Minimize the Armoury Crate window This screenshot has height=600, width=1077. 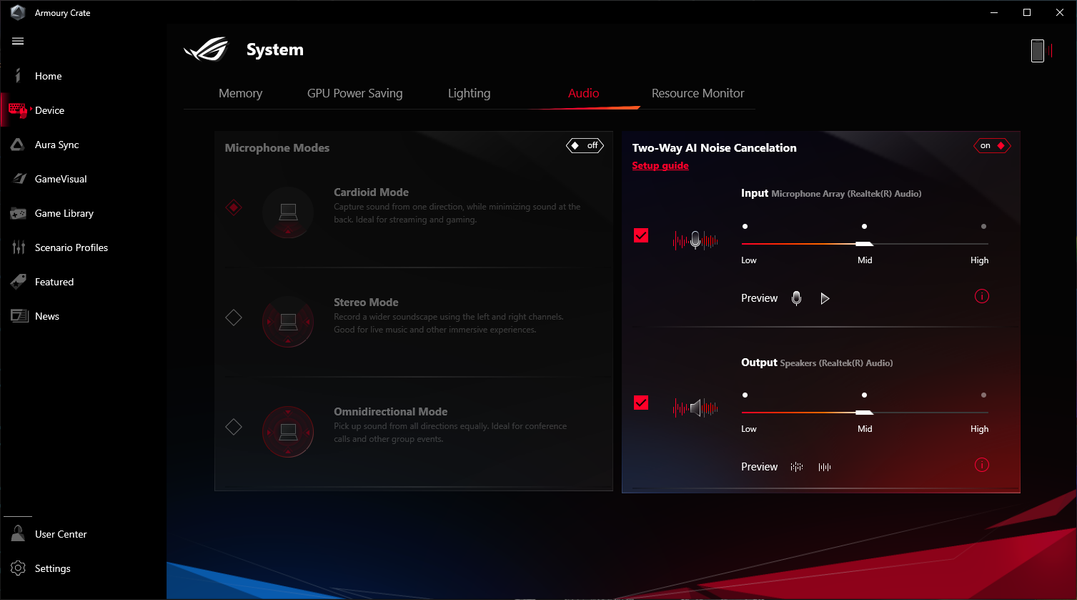(994, 12)
